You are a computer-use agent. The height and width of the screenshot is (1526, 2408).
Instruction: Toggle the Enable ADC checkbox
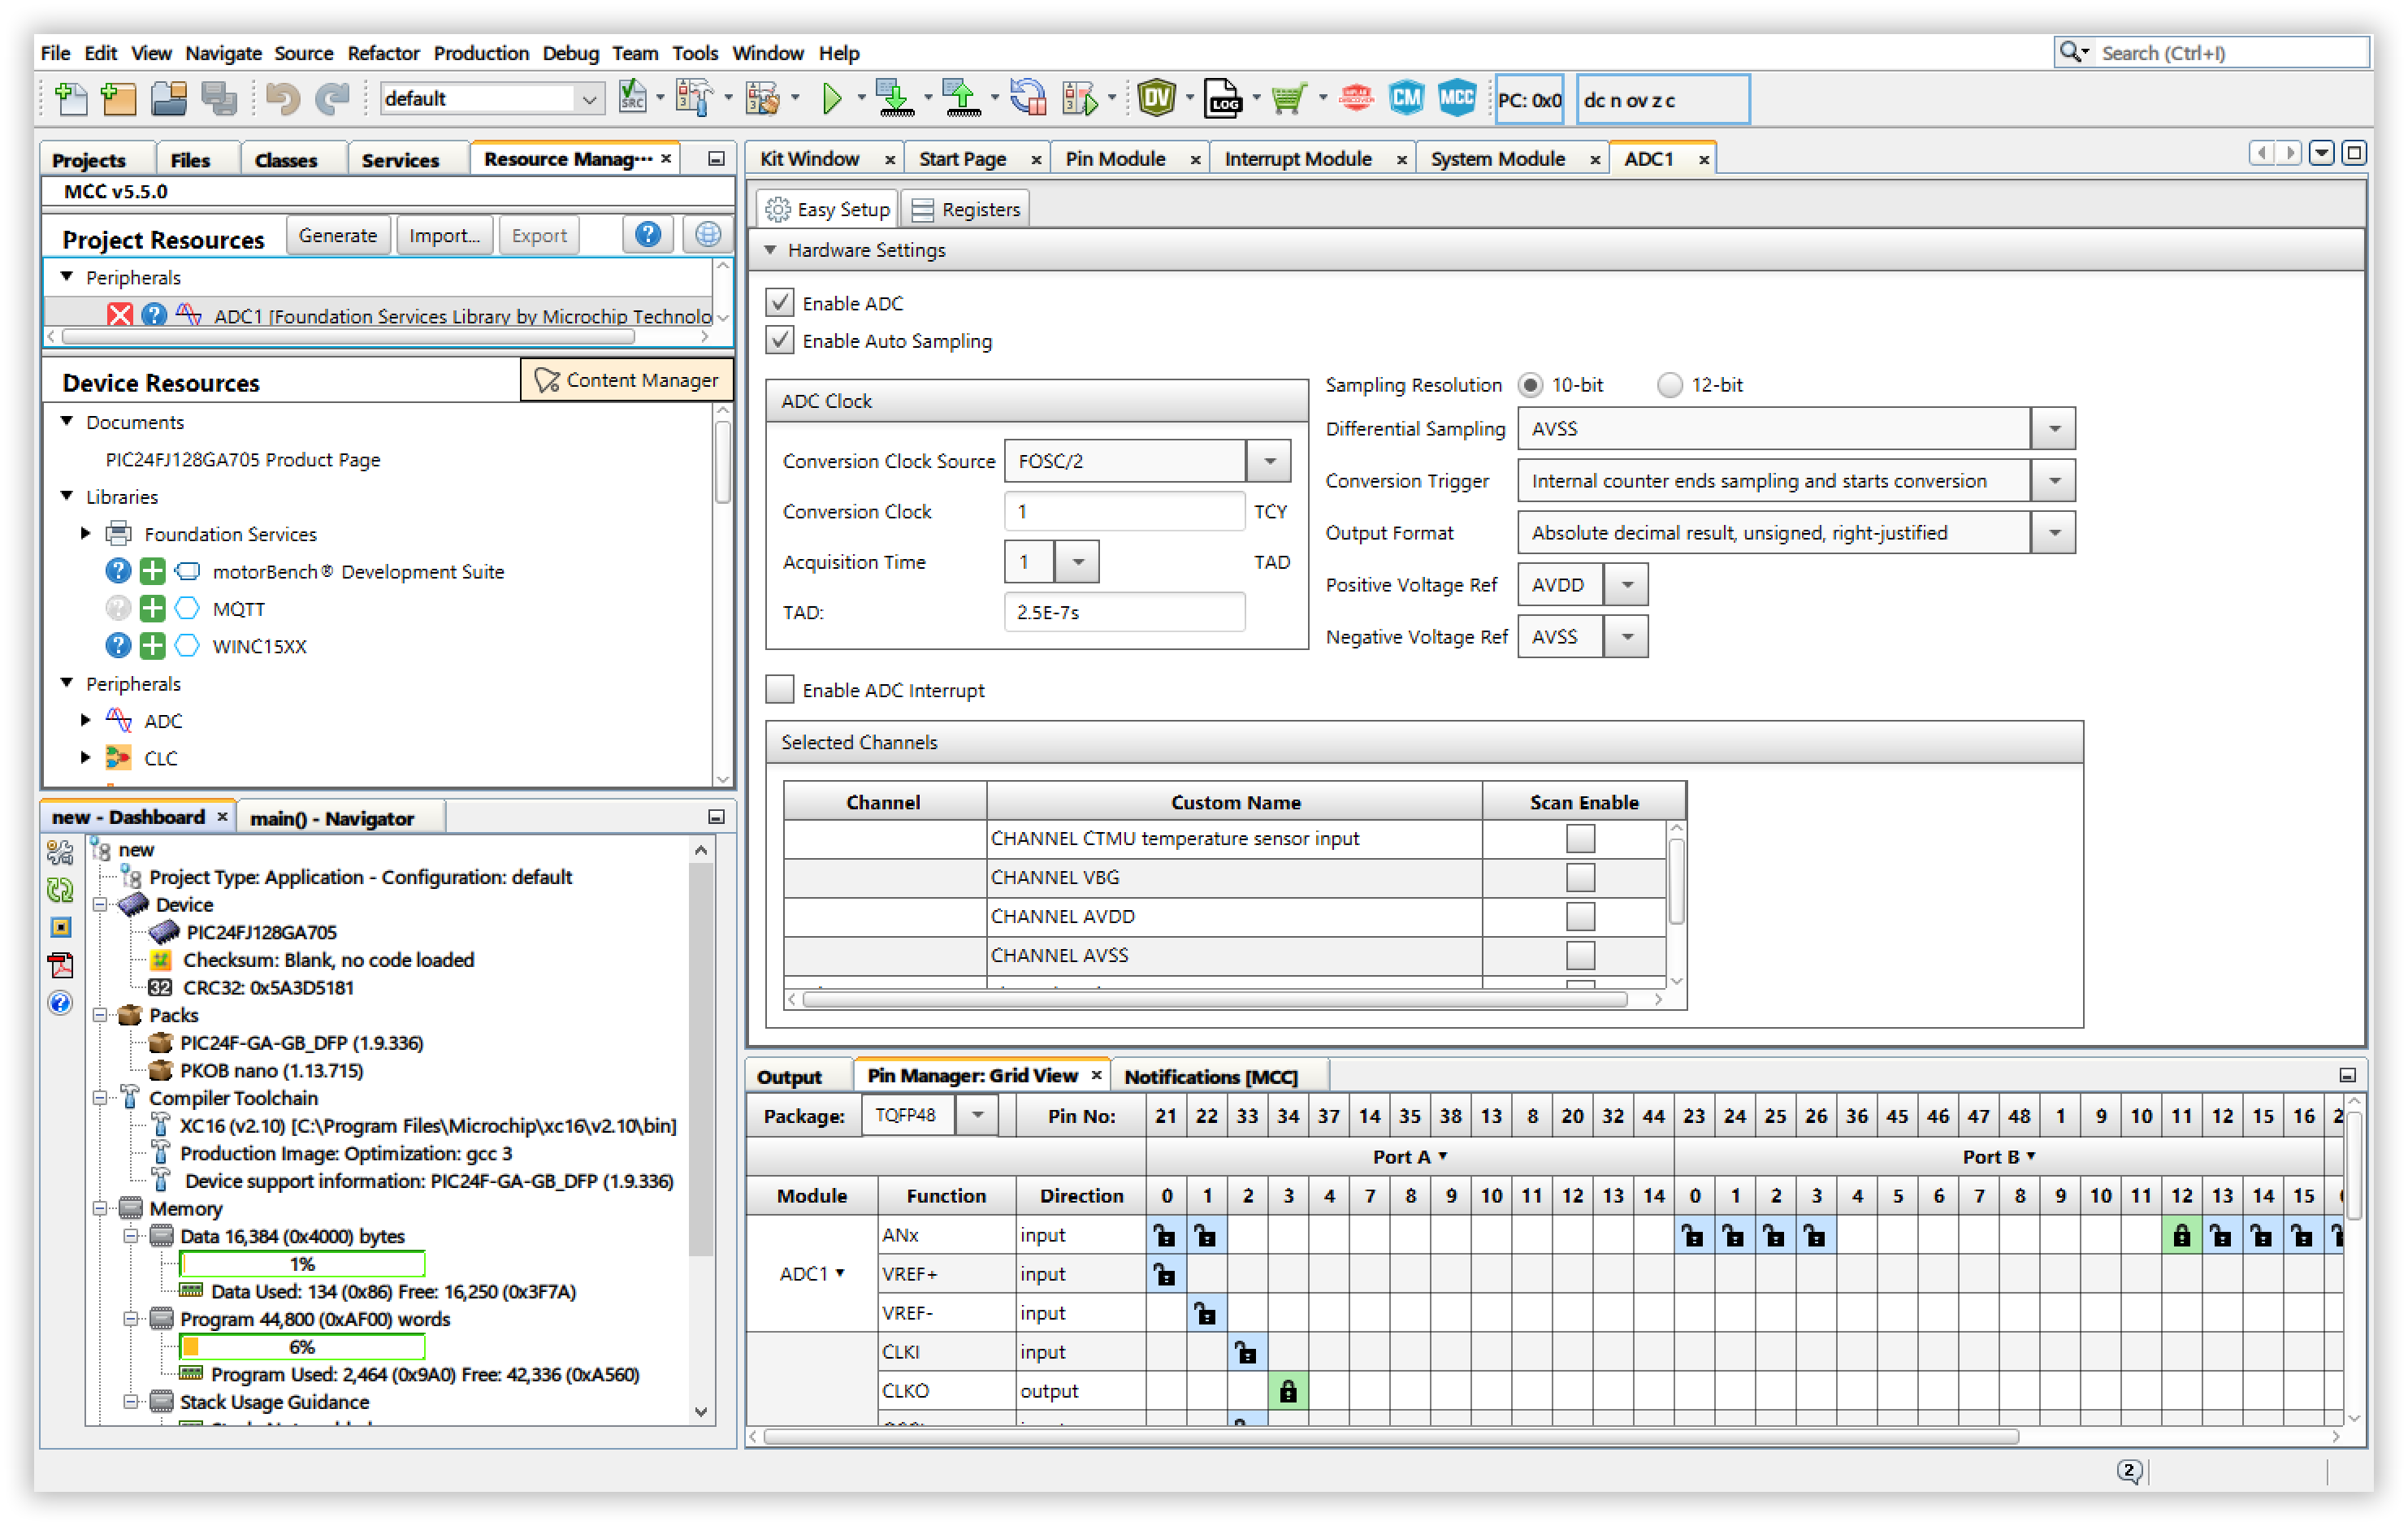click(x=780, y=302)
